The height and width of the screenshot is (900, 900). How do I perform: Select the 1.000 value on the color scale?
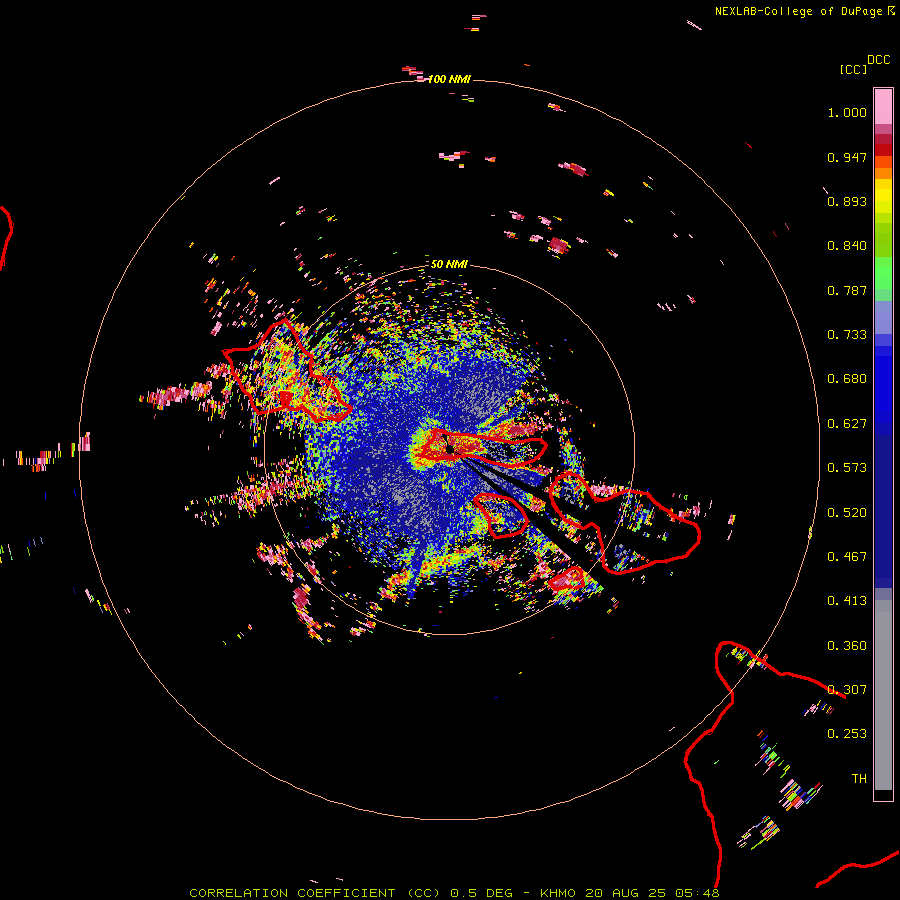point(847,112)
